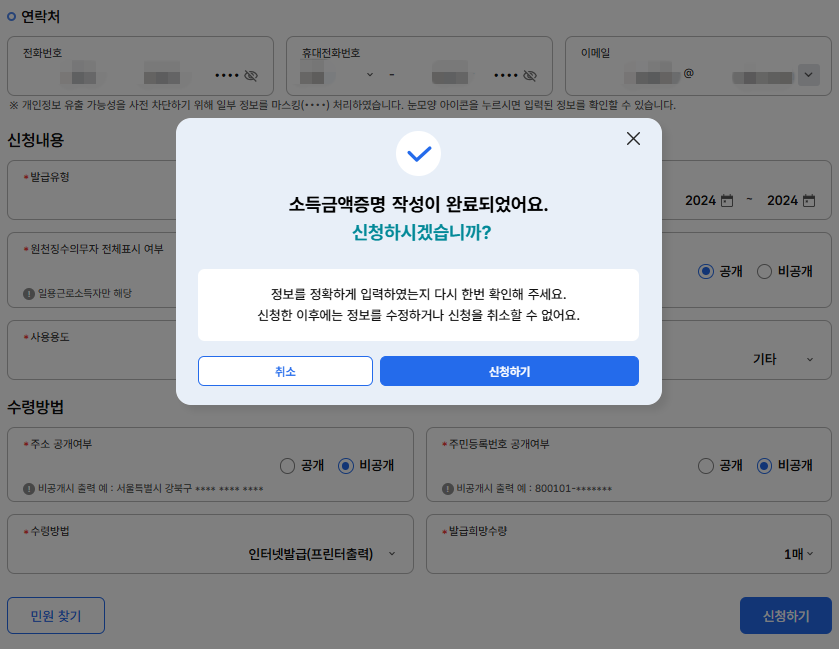Open the email domain dropdown

coord(808,75)
